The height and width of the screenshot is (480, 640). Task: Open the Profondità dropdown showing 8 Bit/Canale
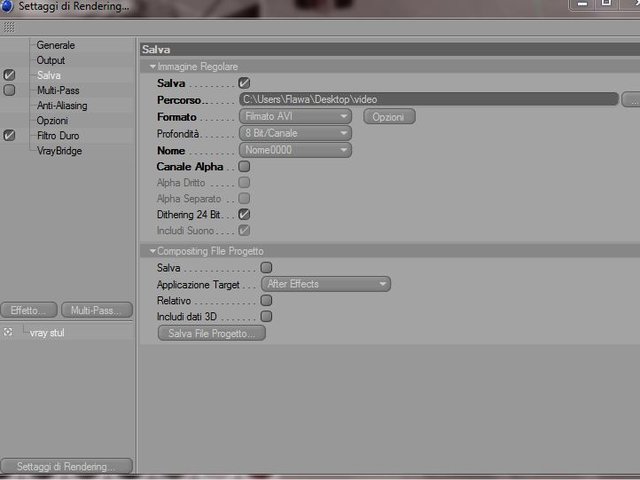(295, 133)
